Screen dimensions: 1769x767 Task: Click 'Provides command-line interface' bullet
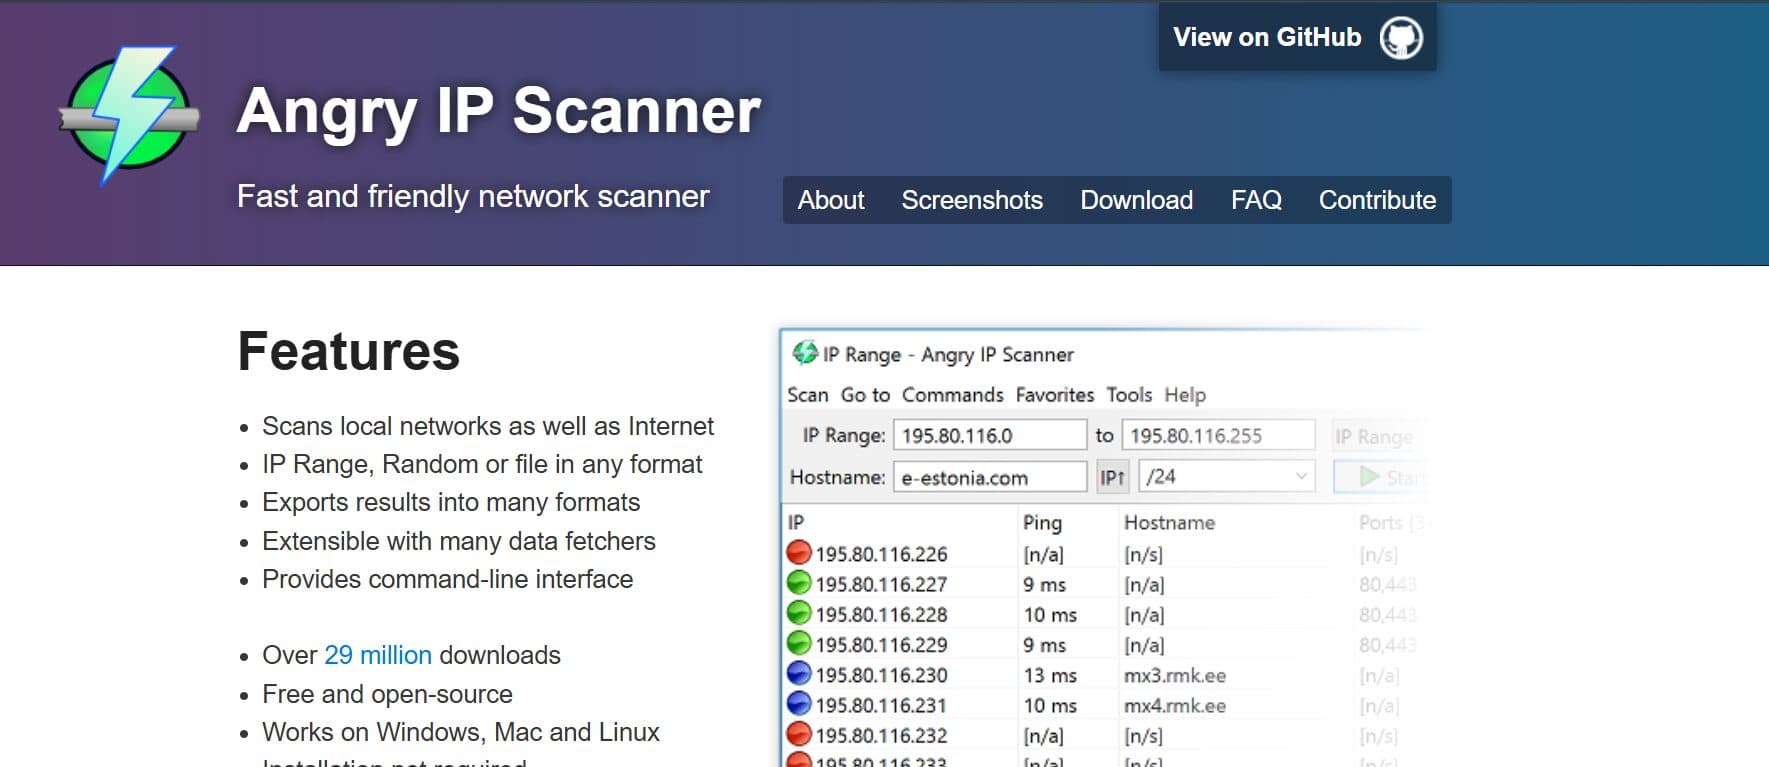(x=447, y=579)
